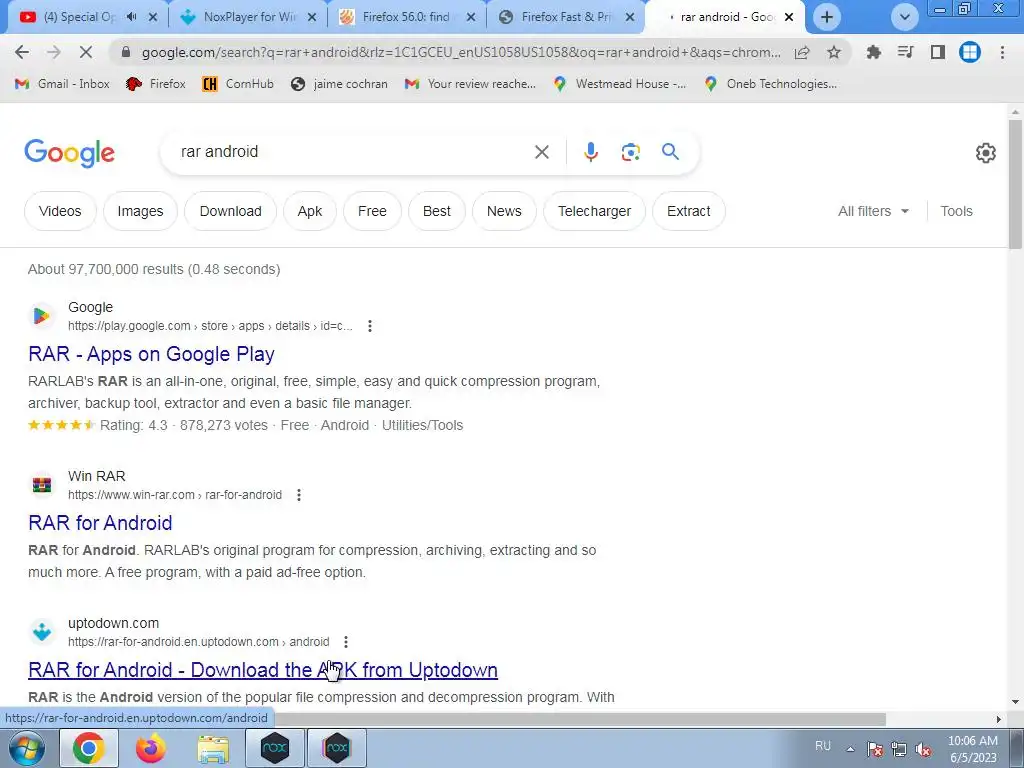The image size is (1024, 768).
Task: Open Chrome from the taskbar
Action: [x=89, y=748]
